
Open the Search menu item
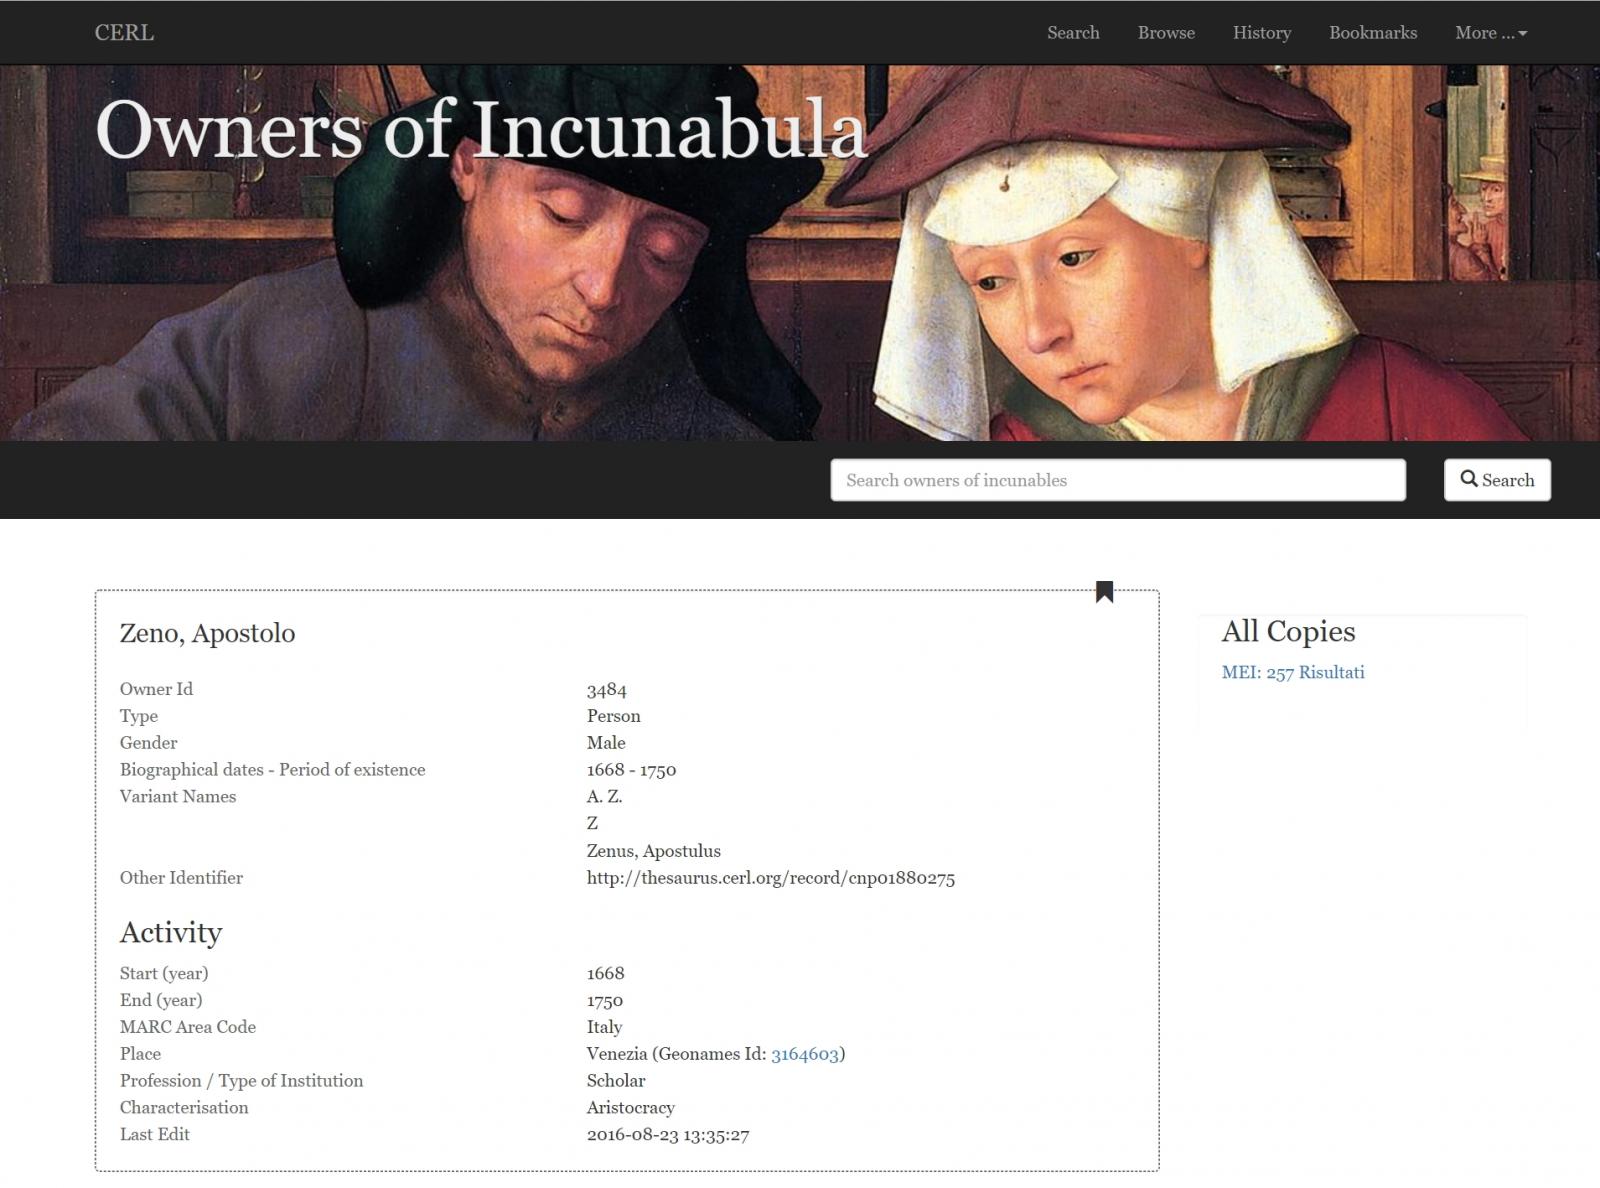(1073, 32)
